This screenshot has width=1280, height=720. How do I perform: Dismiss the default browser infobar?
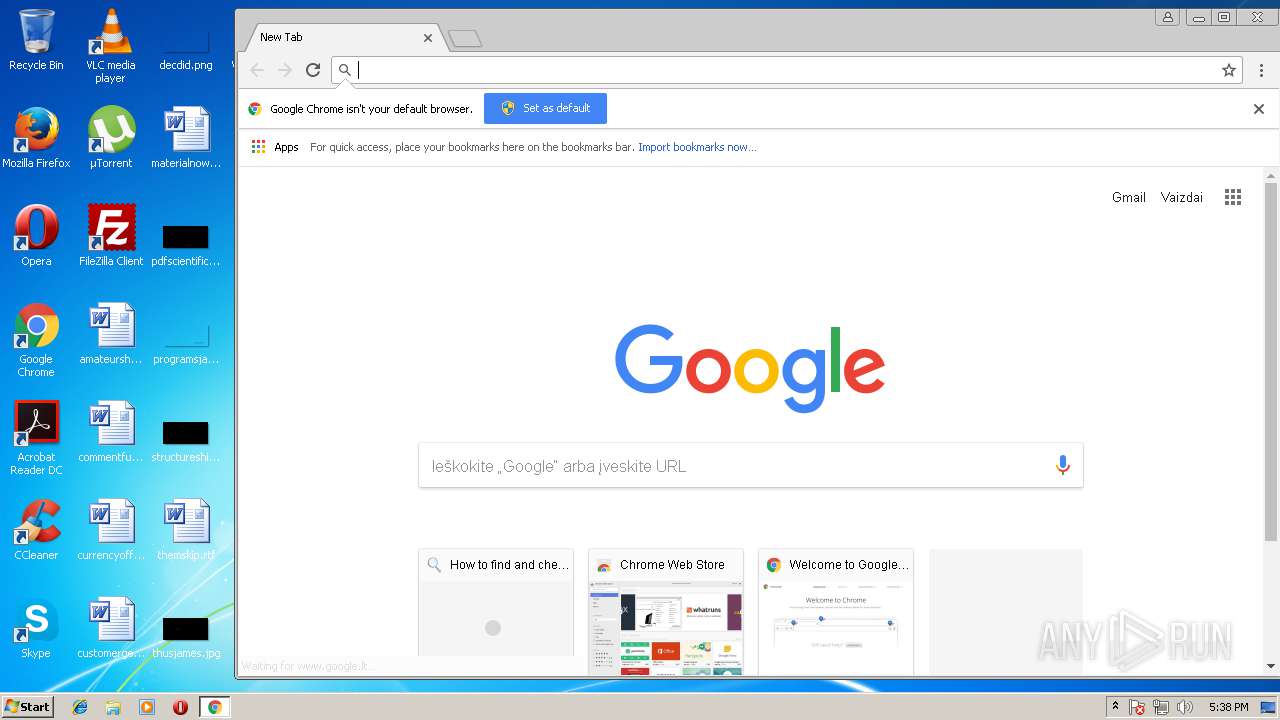(1259, 109)
